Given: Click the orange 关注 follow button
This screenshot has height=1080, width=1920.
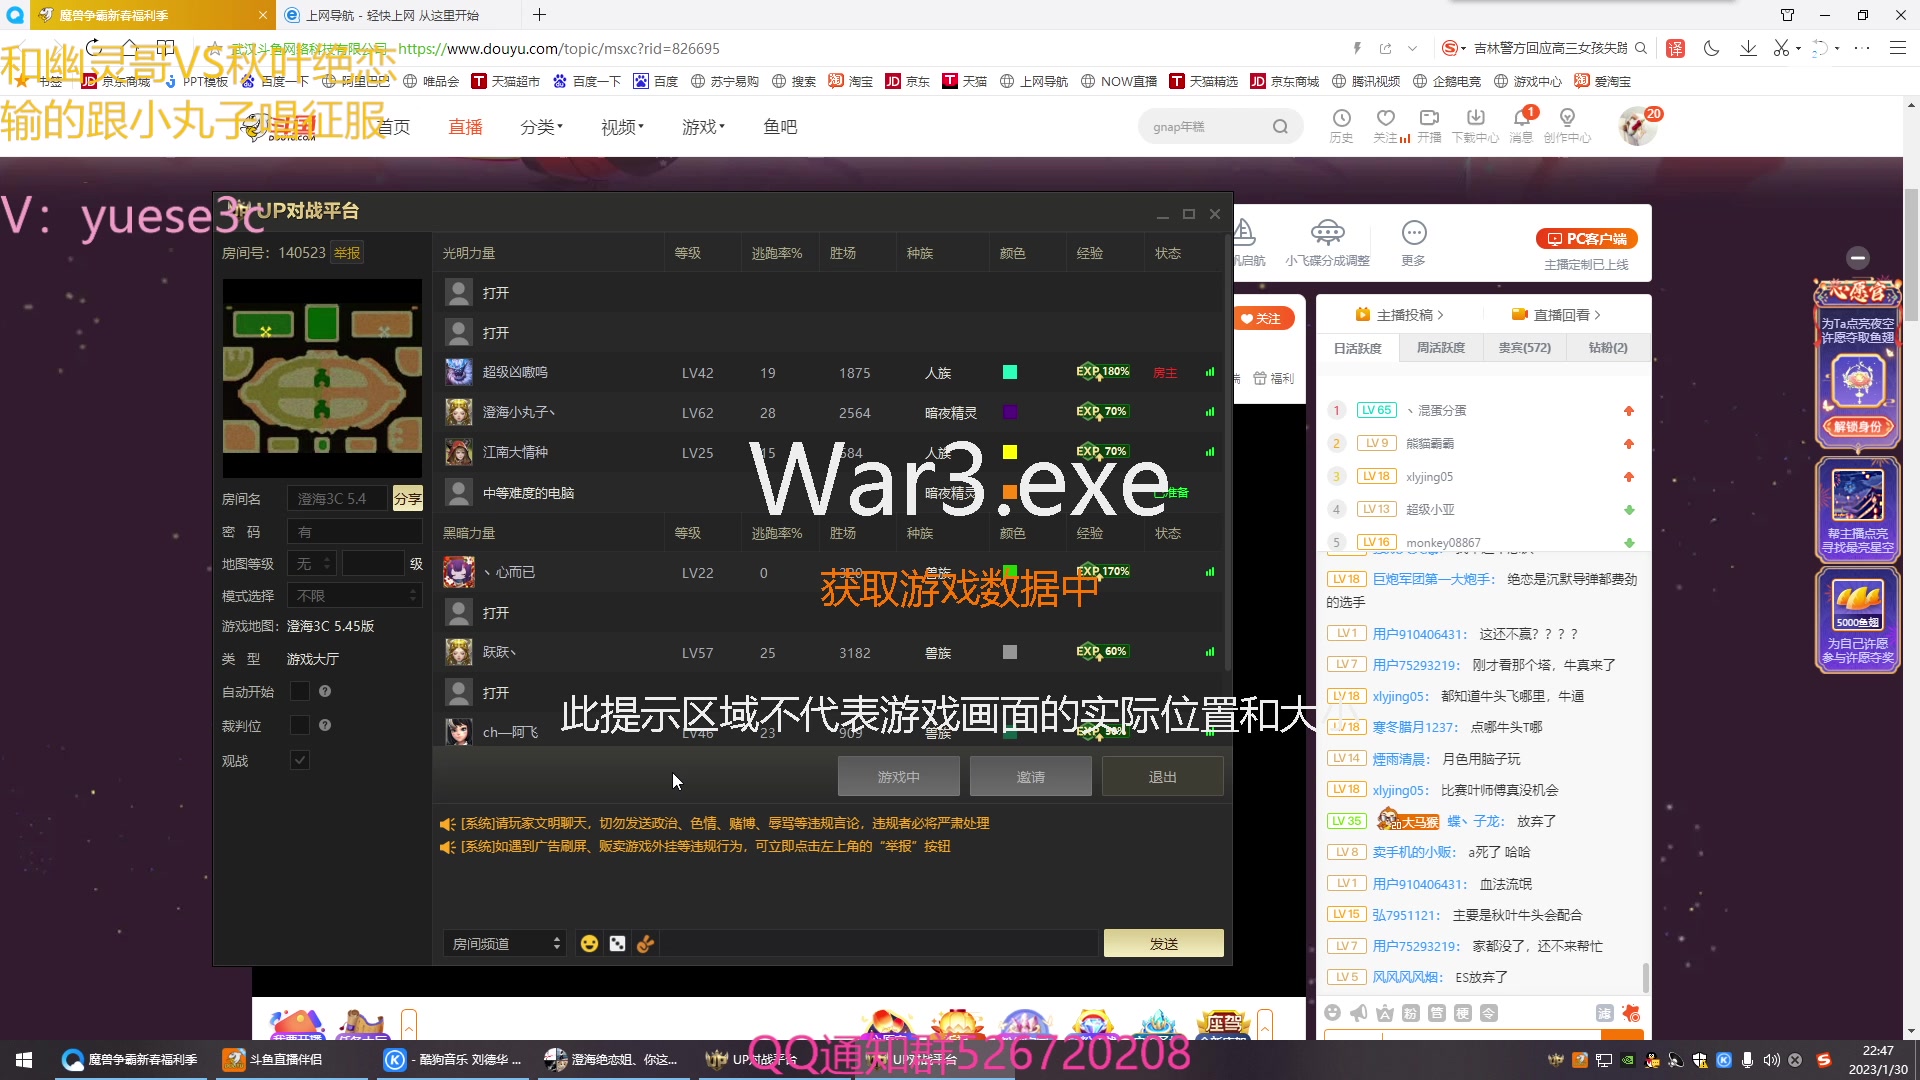Looking at the screenshot, I should tap(1265, 319).
